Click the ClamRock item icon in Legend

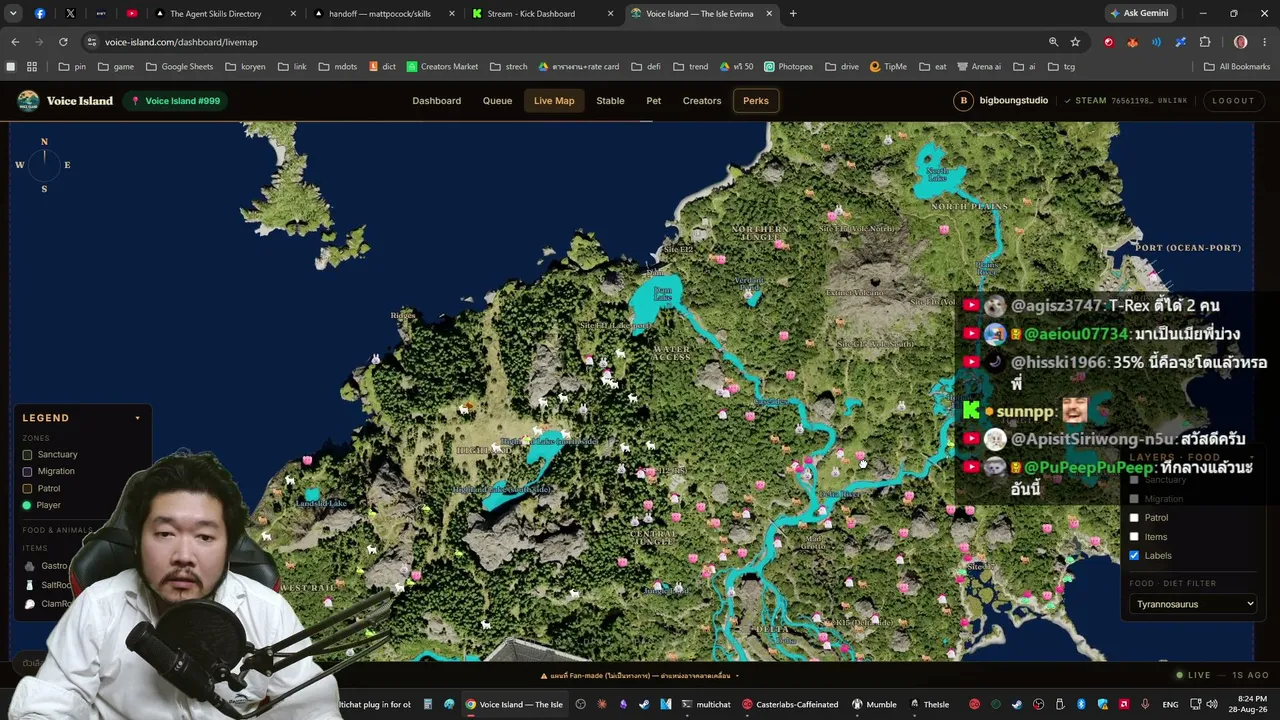pyautogui.click(x=30, y=604)
